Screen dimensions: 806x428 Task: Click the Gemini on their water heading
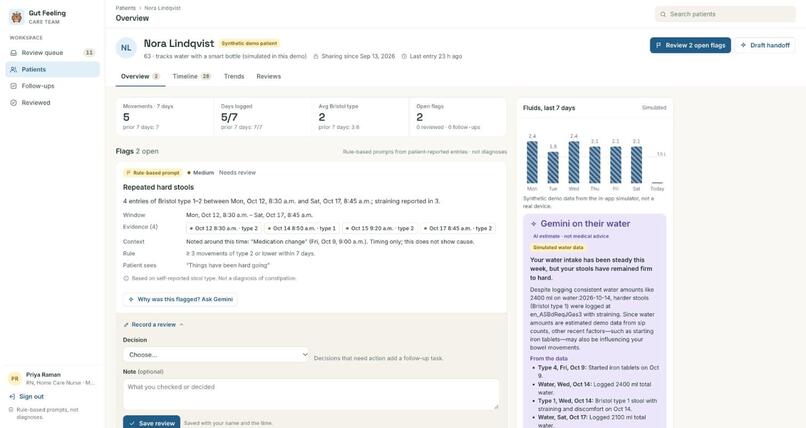585,224
